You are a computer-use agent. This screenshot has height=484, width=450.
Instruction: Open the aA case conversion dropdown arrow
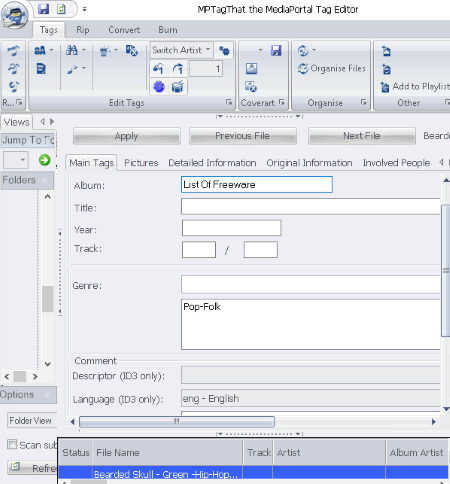pos(51,50)
